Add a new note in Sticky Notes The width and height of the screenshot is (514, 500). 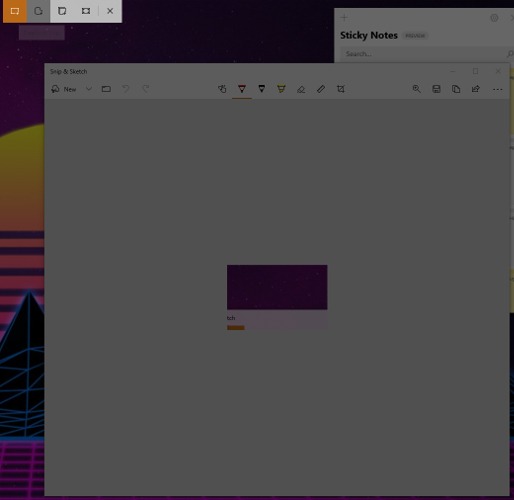(x=345, y=17)
